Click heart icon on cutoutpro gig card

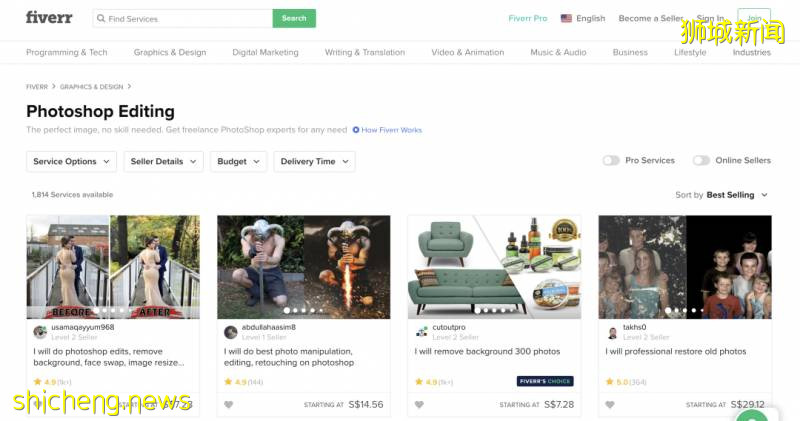419,405
